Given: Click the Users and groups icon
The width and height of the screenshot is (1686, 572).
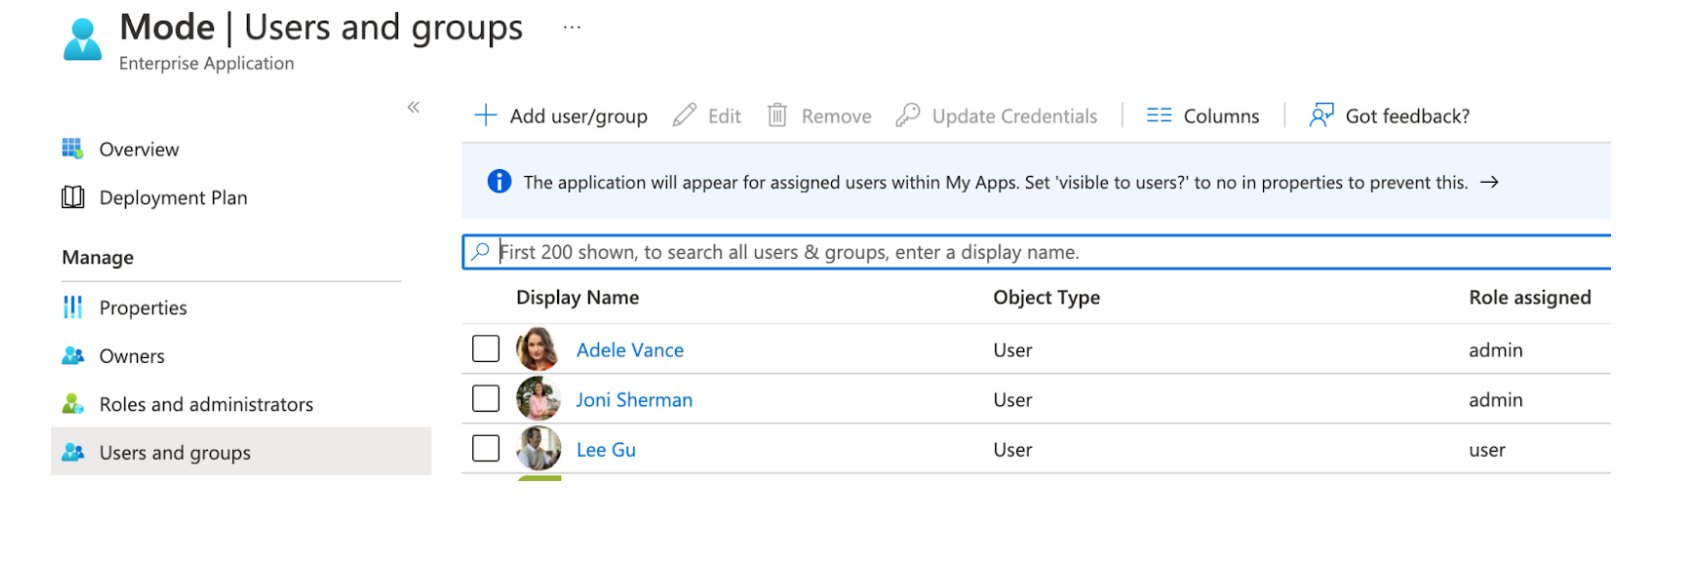Looking at the screenshot, I should 73,452.
